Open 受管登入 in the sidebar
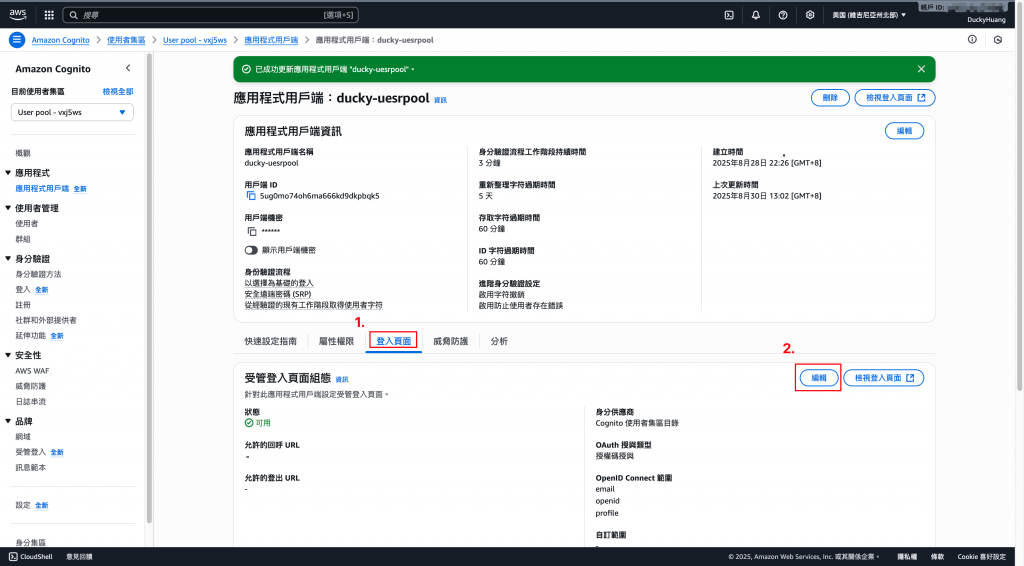The image size is (1024, 566). click(31, 452)
